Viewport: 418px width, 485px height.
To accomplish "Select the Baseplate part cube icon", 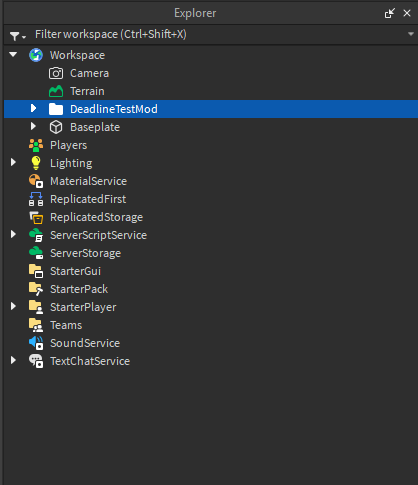I will point(56,127).
